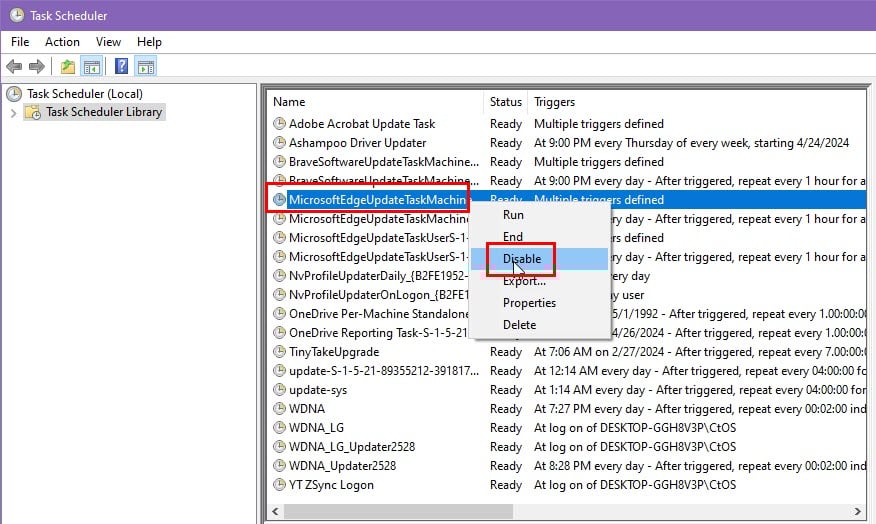Viewport: 876px width, 524px height.
Task: Click the 7:27 PM every day trigger
Action: pos(699,408)
